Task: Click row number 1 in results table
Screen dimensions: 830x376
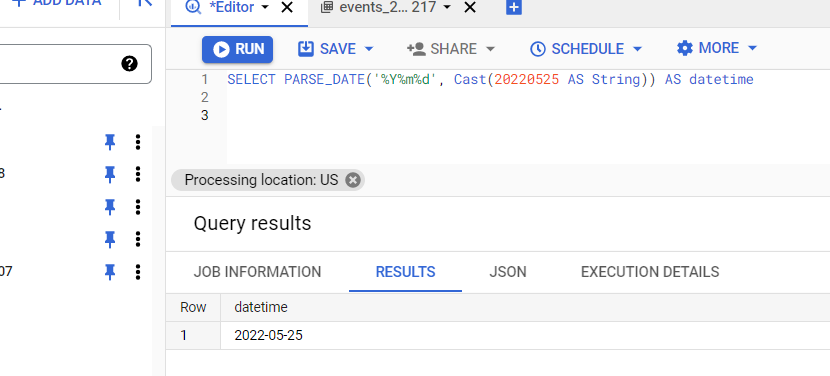Action: click(x=184, y=336)
